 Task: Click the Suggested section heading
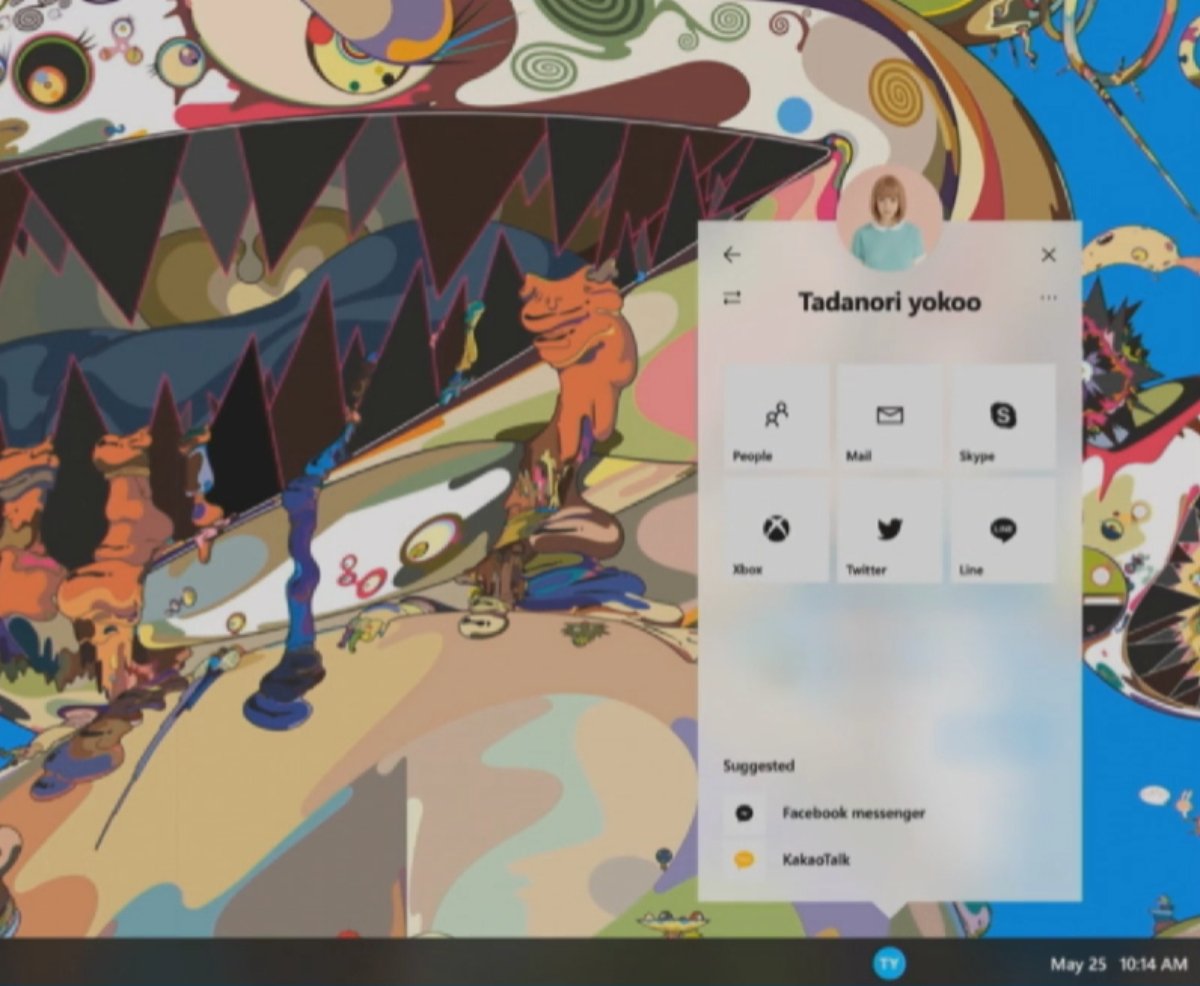click(x=758, y=766)
